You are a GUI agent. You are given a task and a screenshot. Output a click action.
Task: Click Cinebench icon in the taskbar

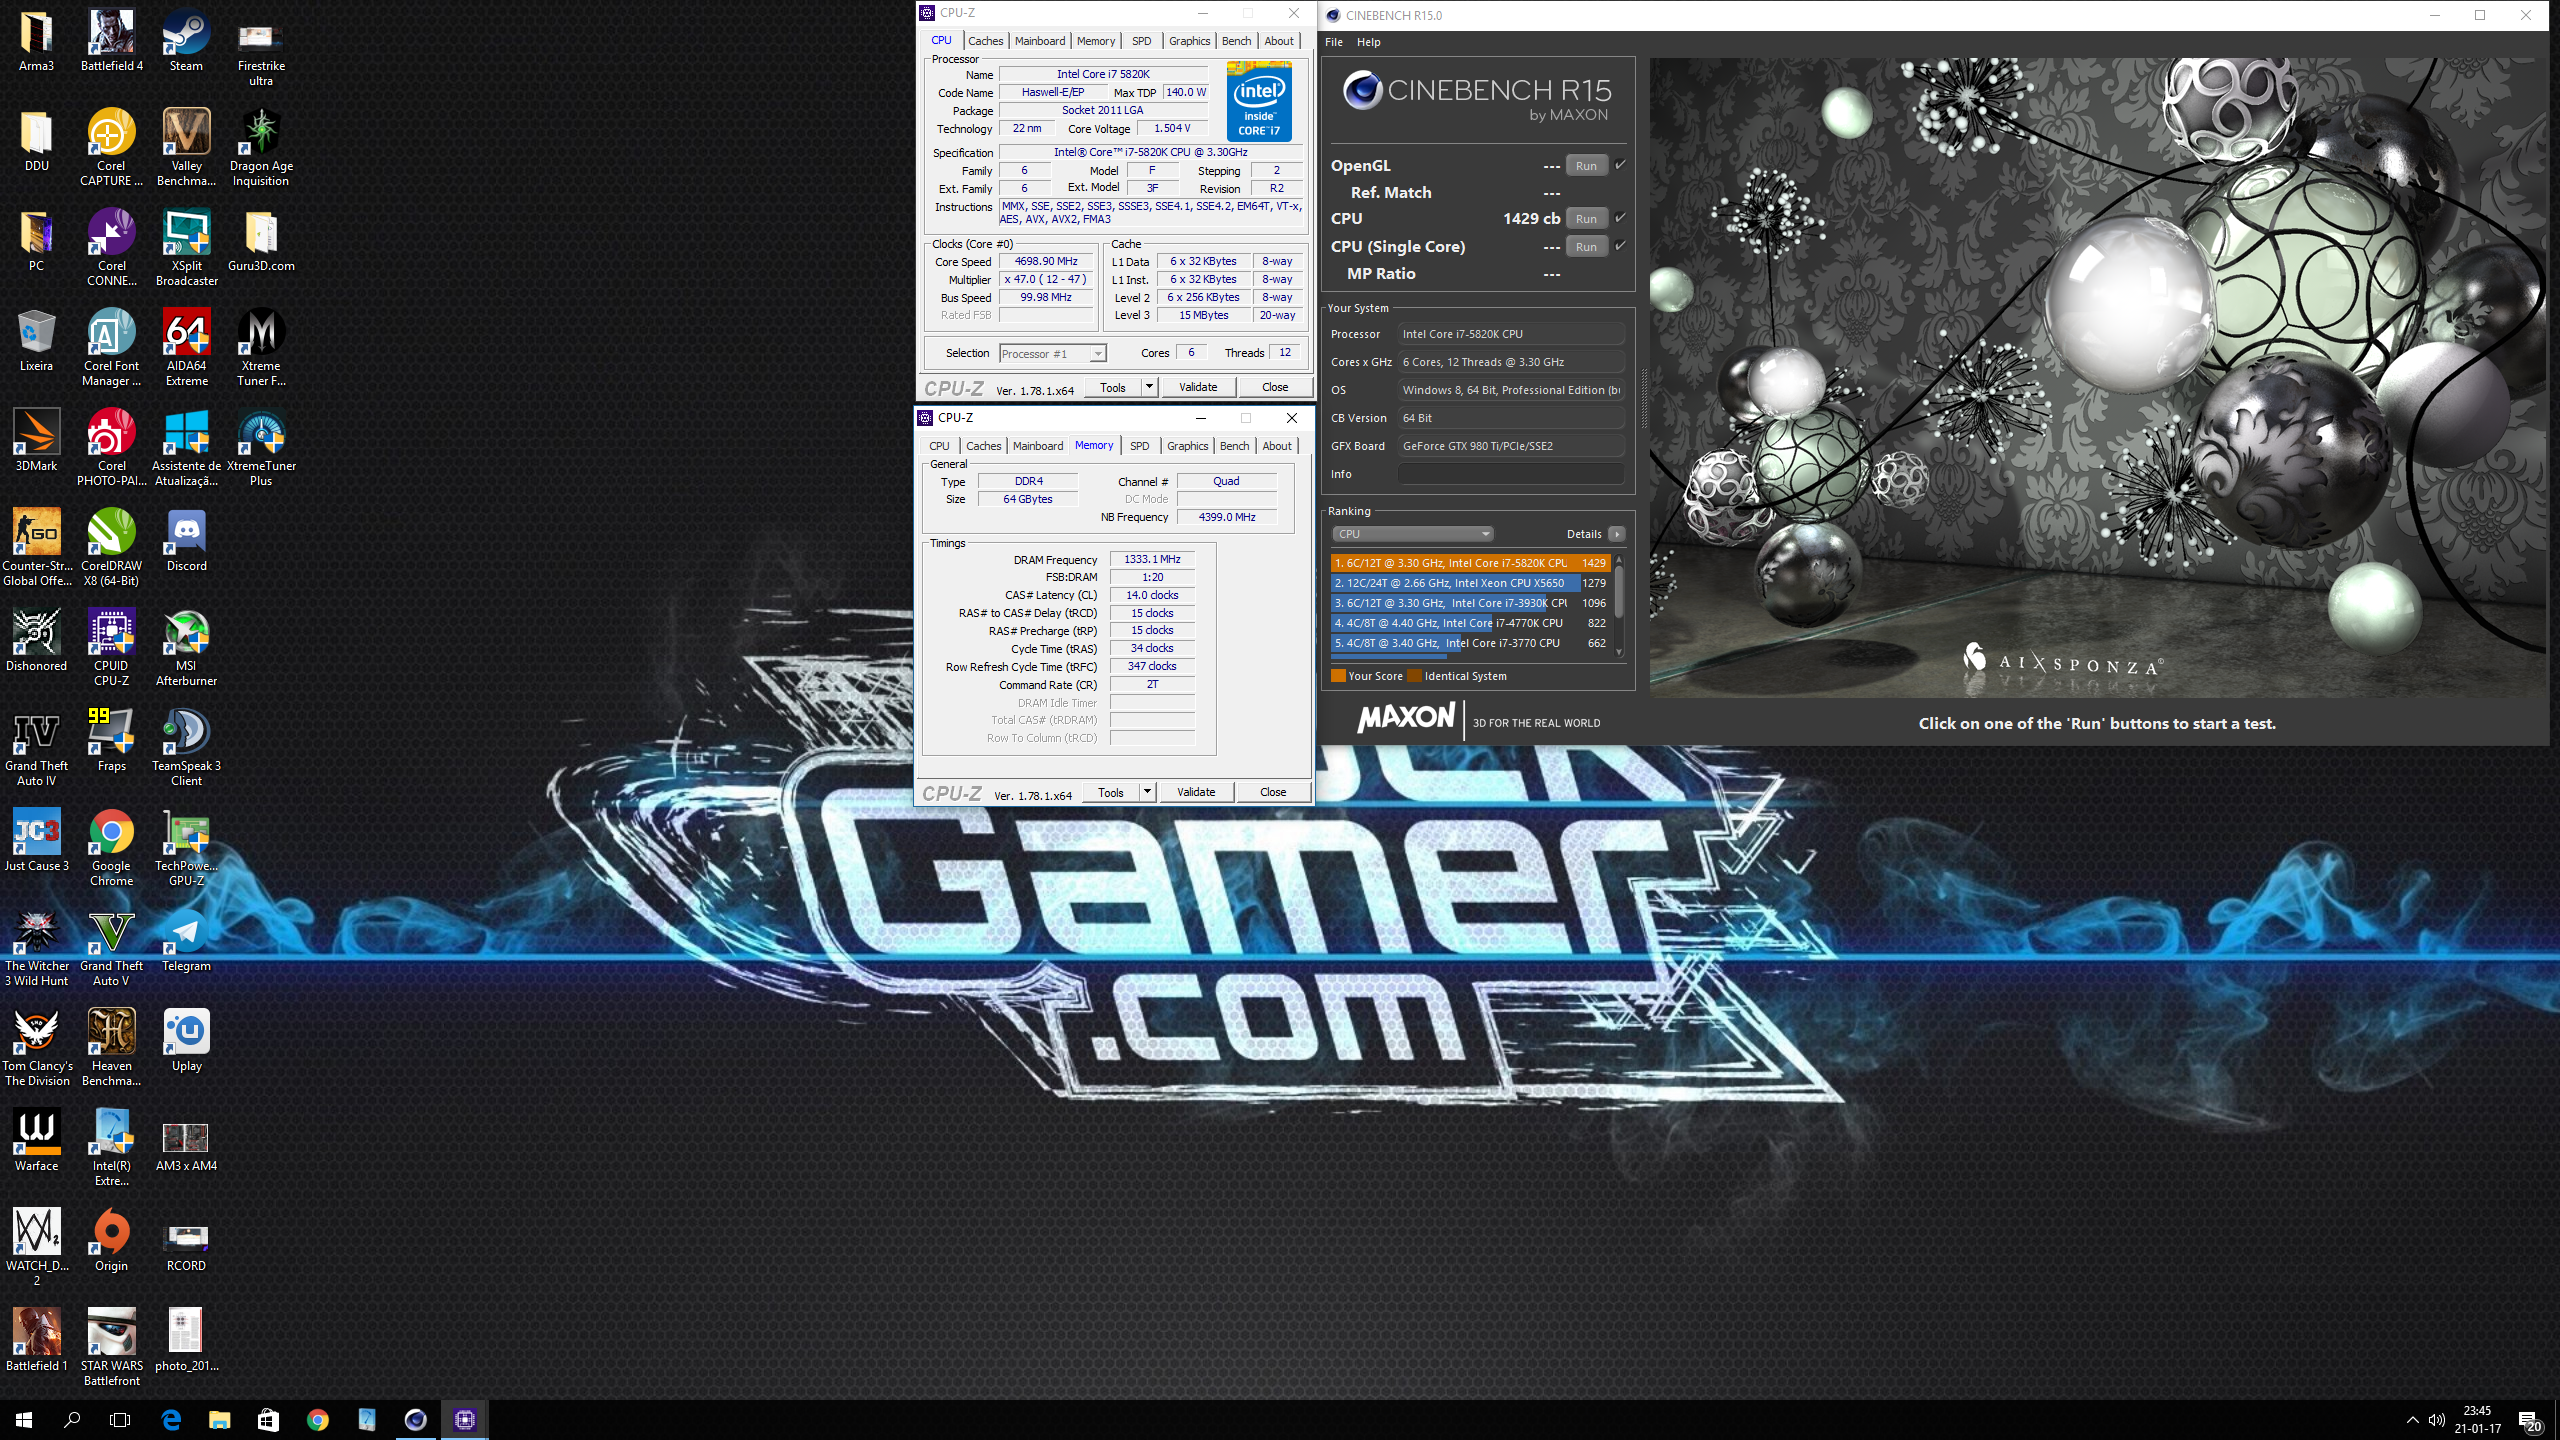[x=415, y=1419]
